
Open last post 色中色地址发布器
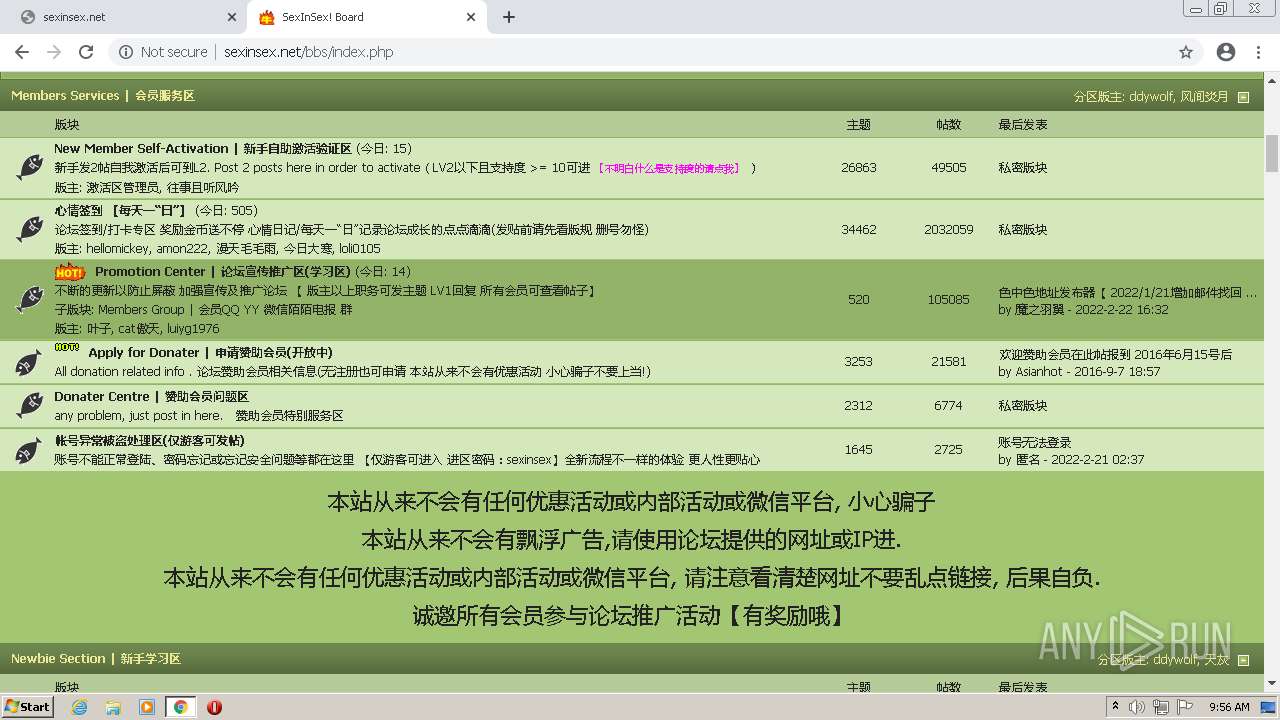point(1128,293)
